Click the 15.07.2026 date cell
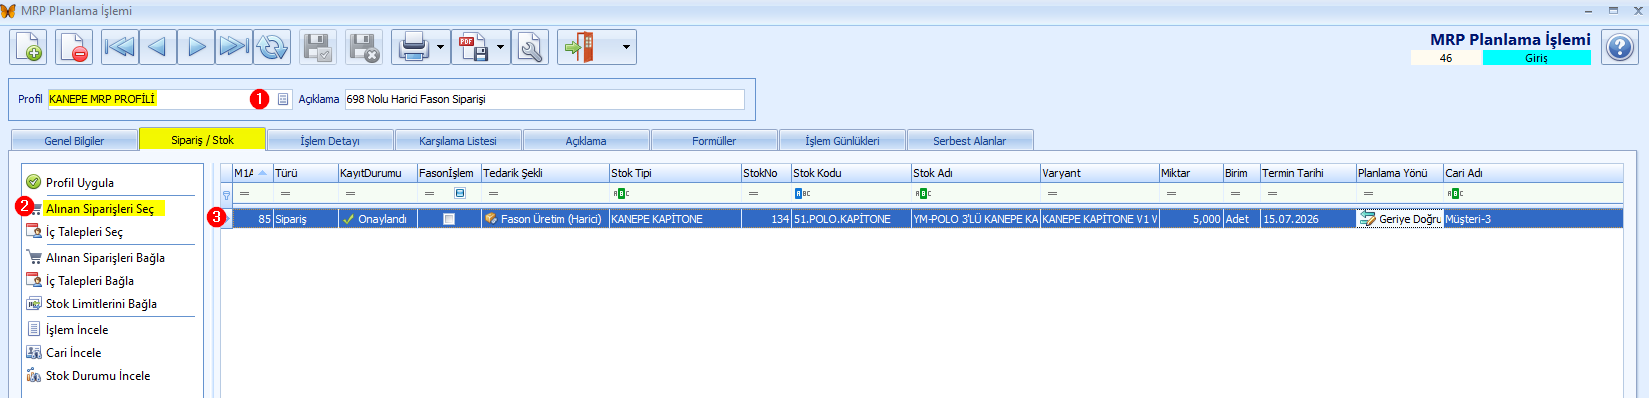Image resolution: width=1649 pixels, height=398 pixels. [1308, 219]
